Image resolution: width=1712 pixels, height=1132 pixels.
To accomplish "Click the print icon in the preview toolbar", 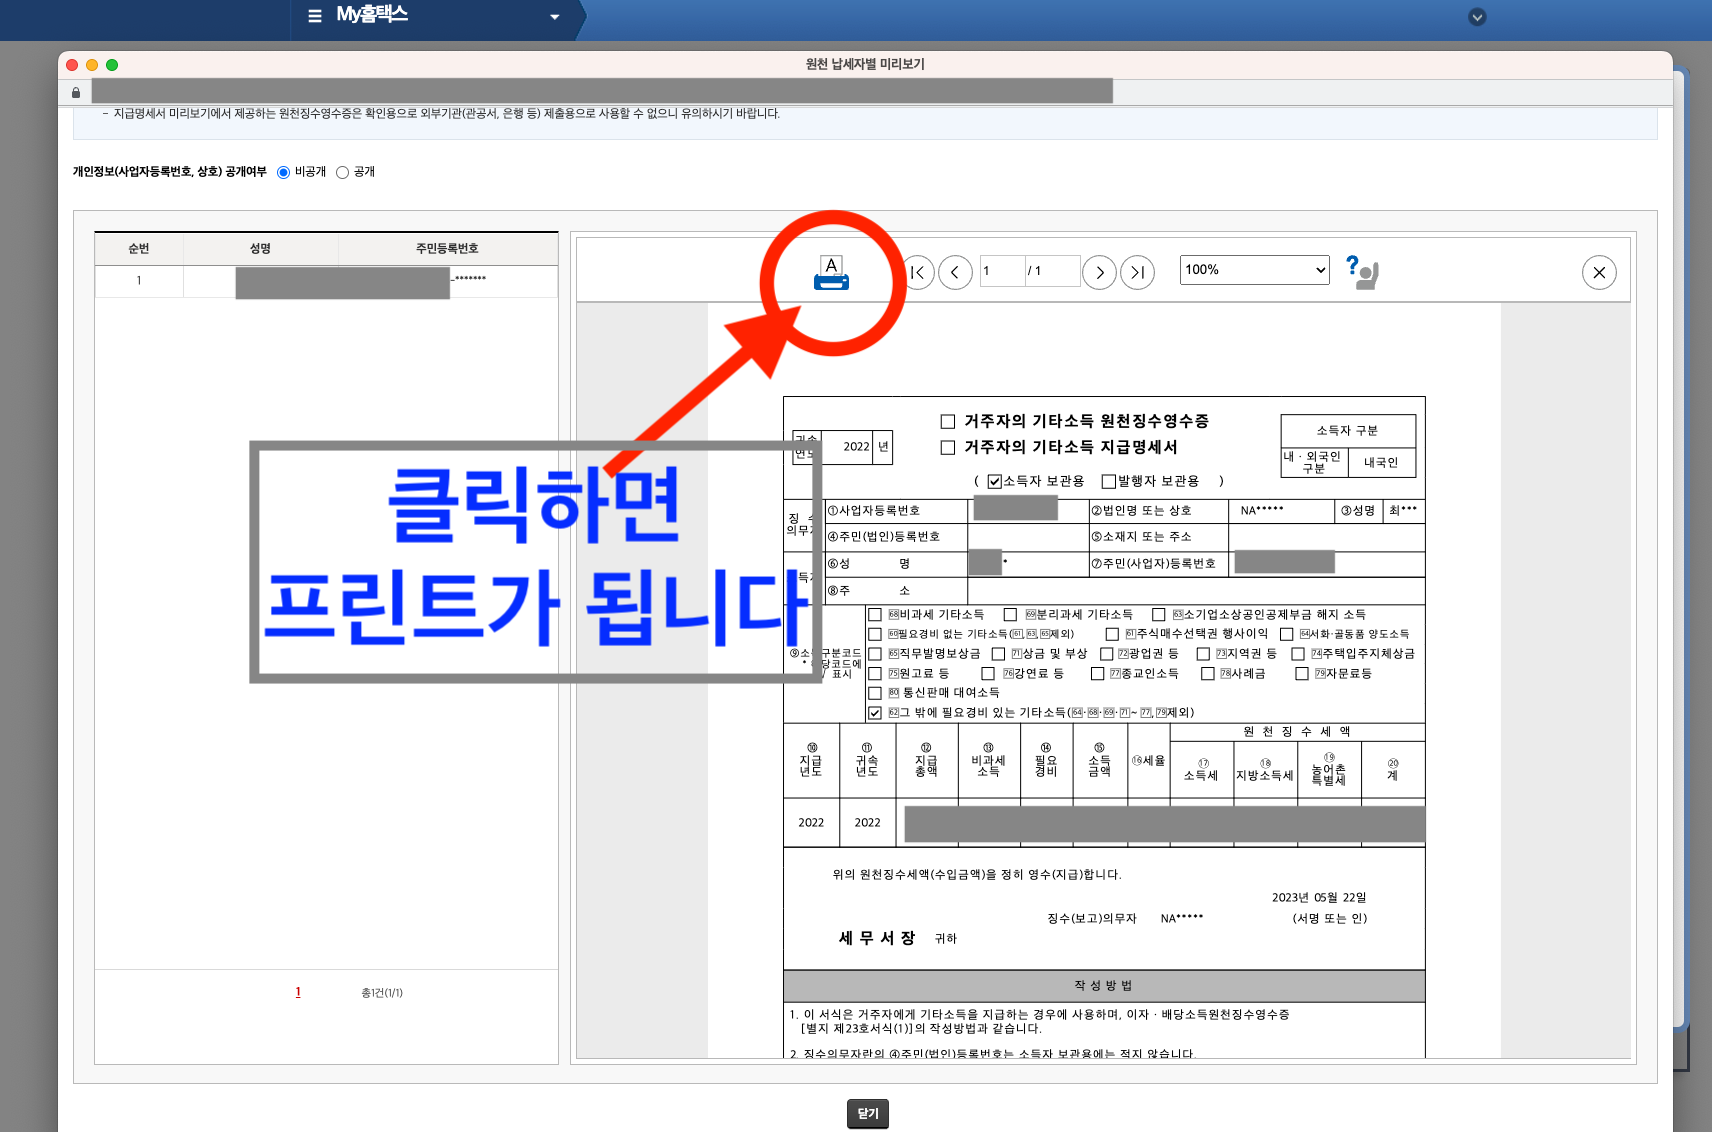I will (831, 273).
